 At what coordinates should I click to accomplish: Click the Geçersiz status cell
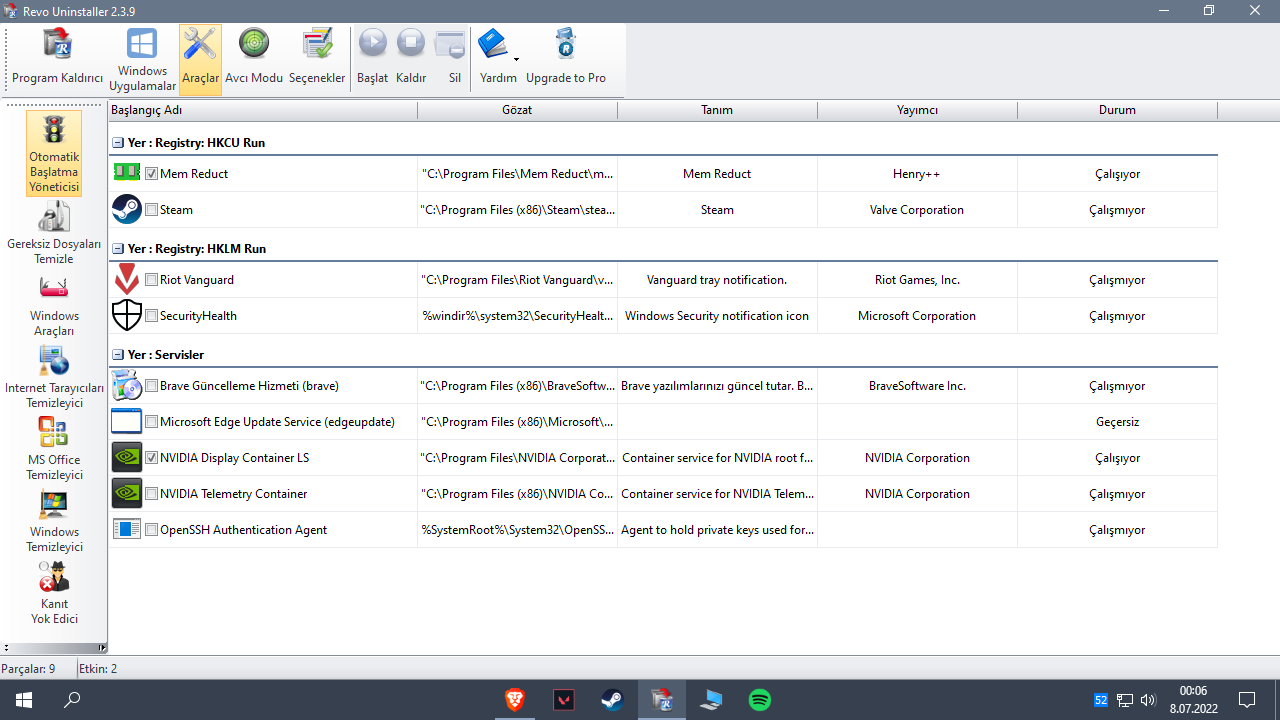[x=1117, y=422]
